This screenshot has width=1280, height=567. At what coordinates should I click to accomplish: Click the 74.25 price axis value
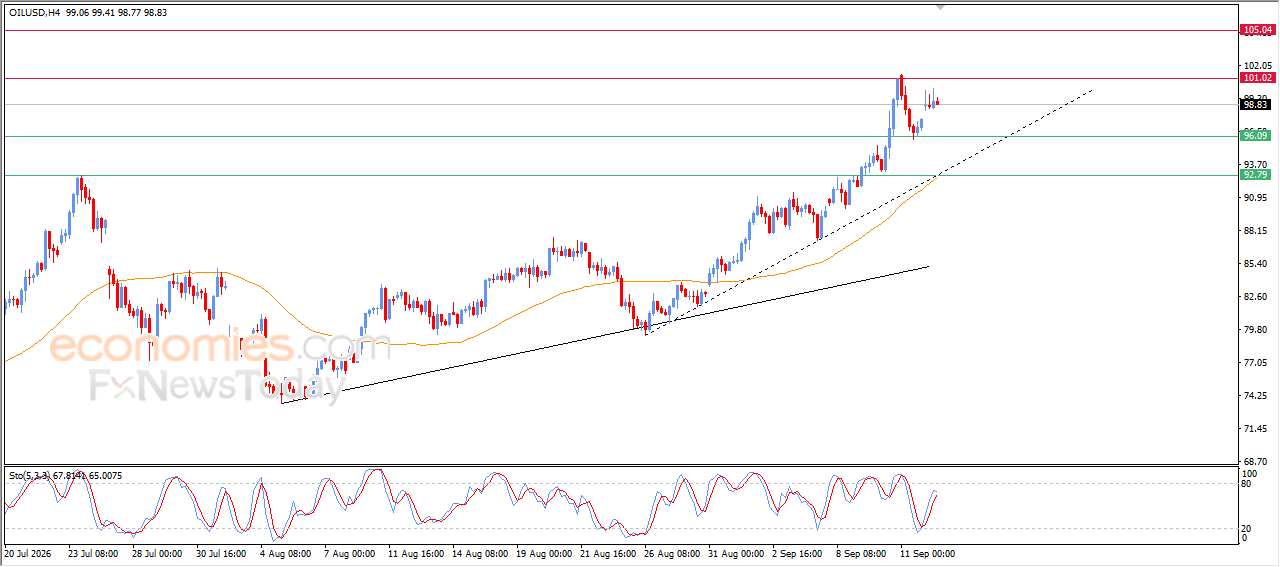[1255, 396]
